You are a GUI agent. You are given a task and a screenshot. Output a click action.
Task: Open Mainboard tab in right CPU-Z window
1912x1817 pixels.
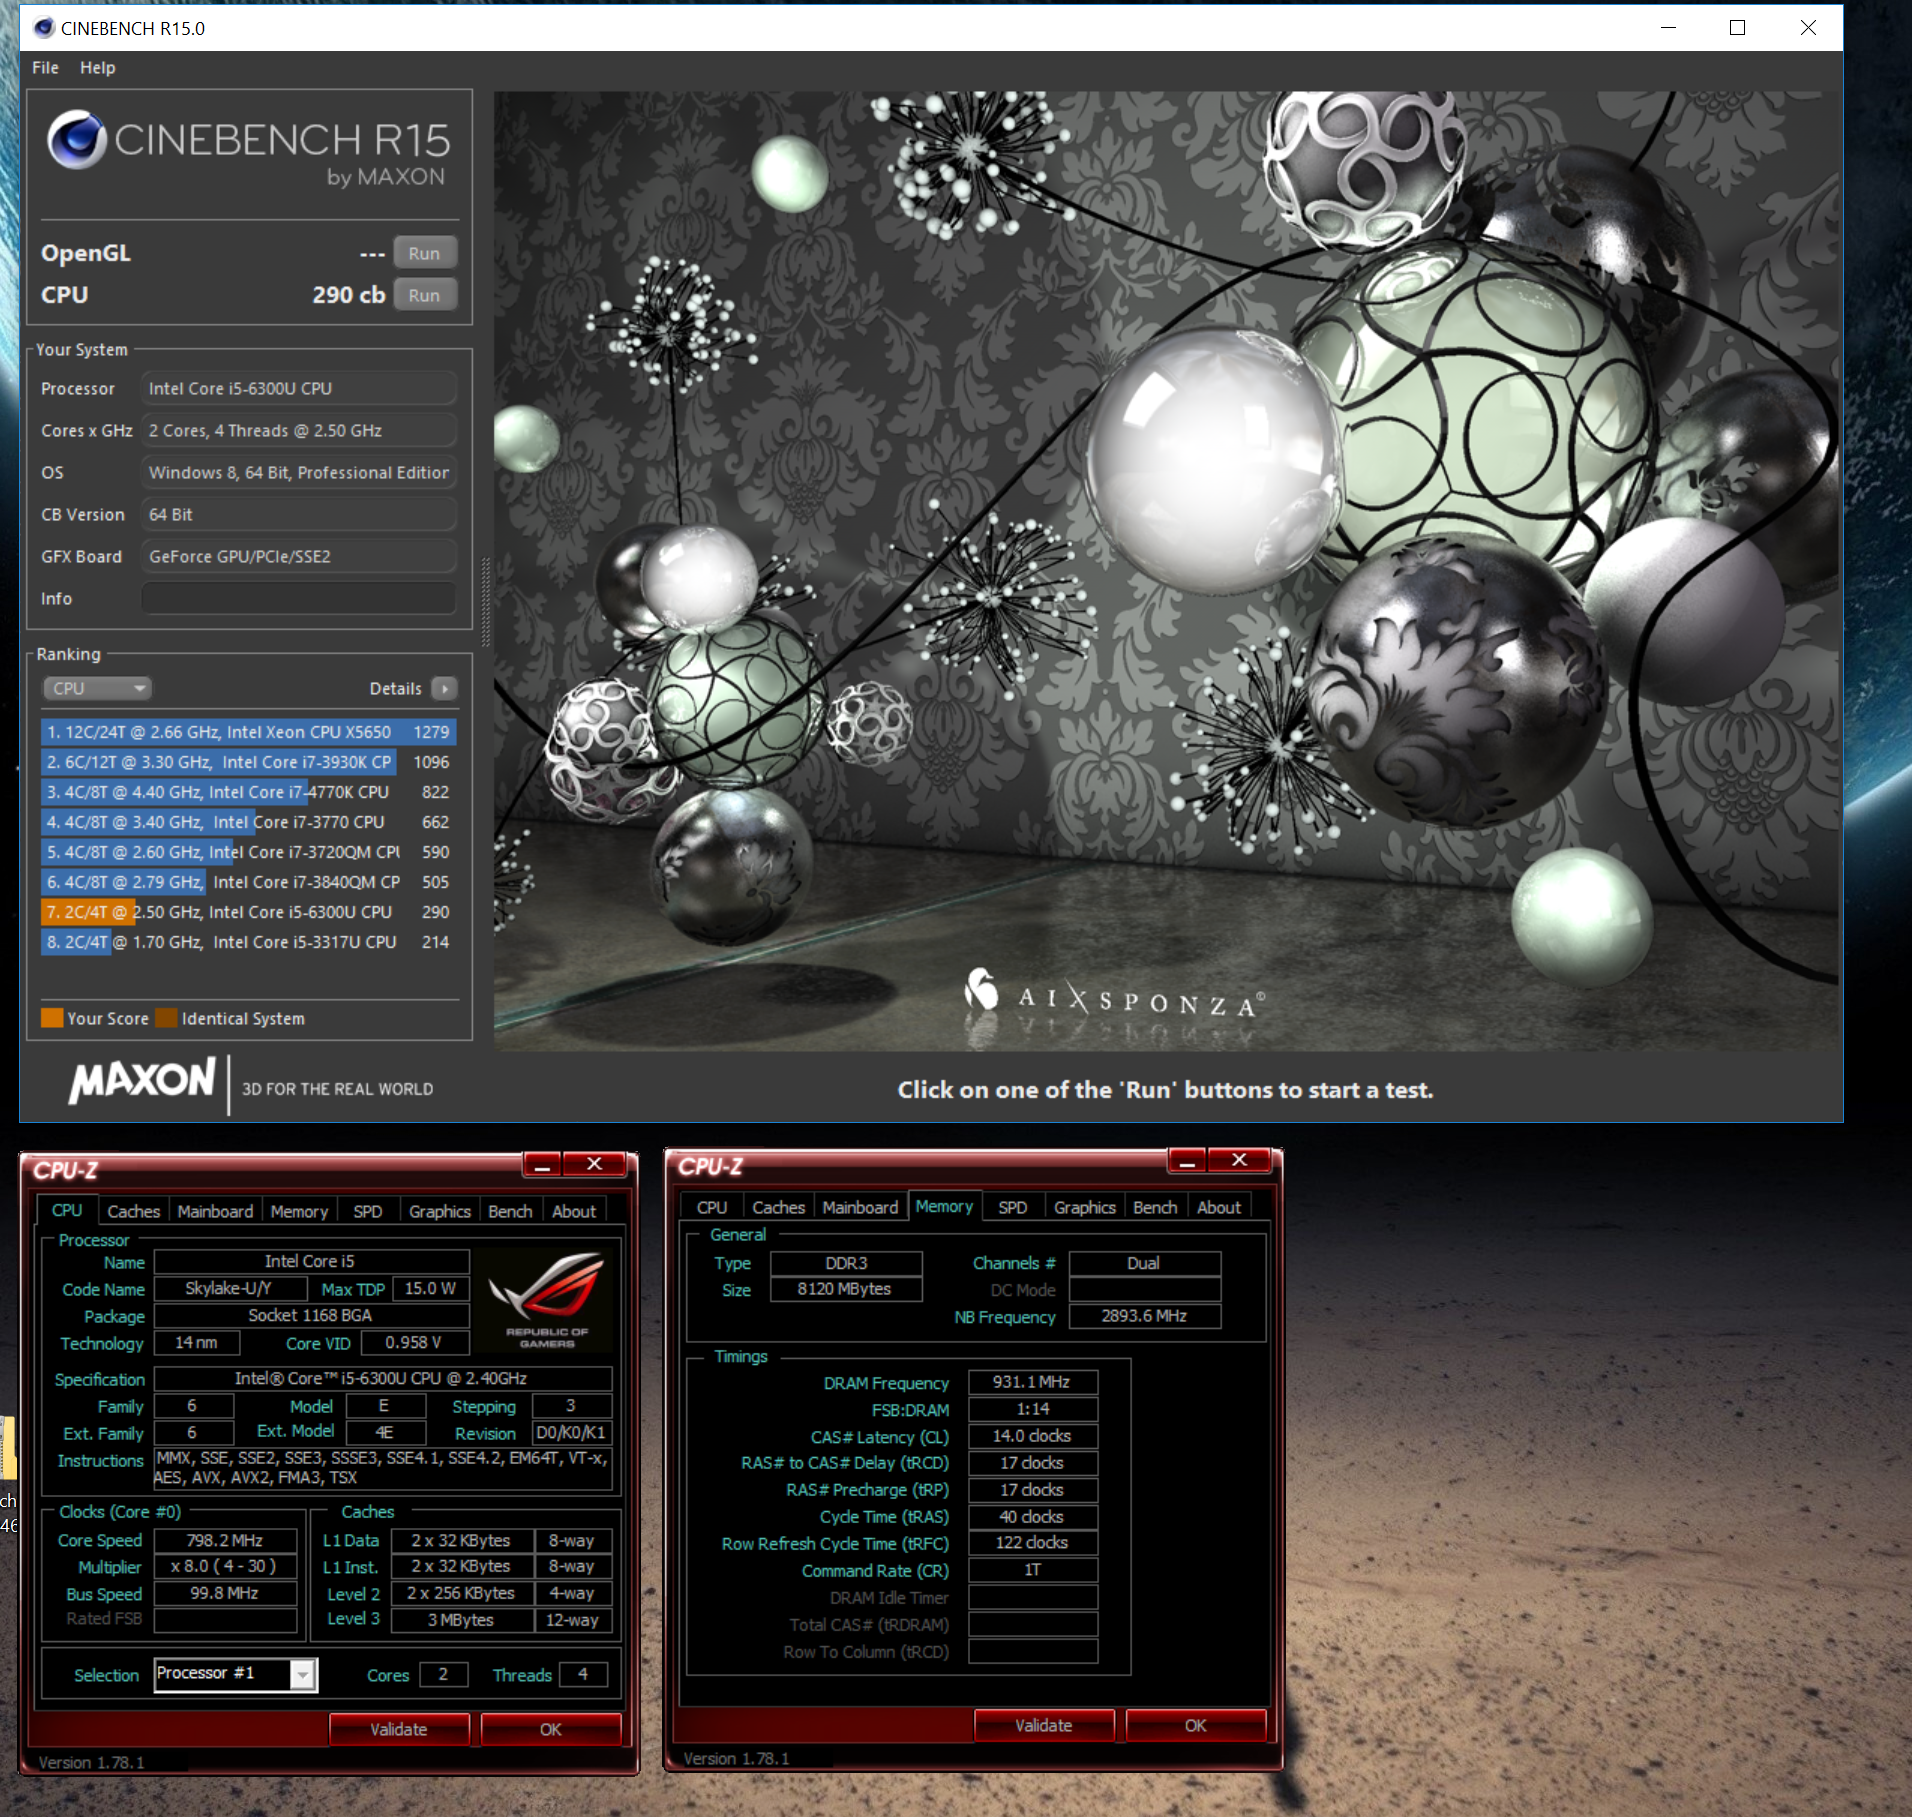coord(860,1207)
